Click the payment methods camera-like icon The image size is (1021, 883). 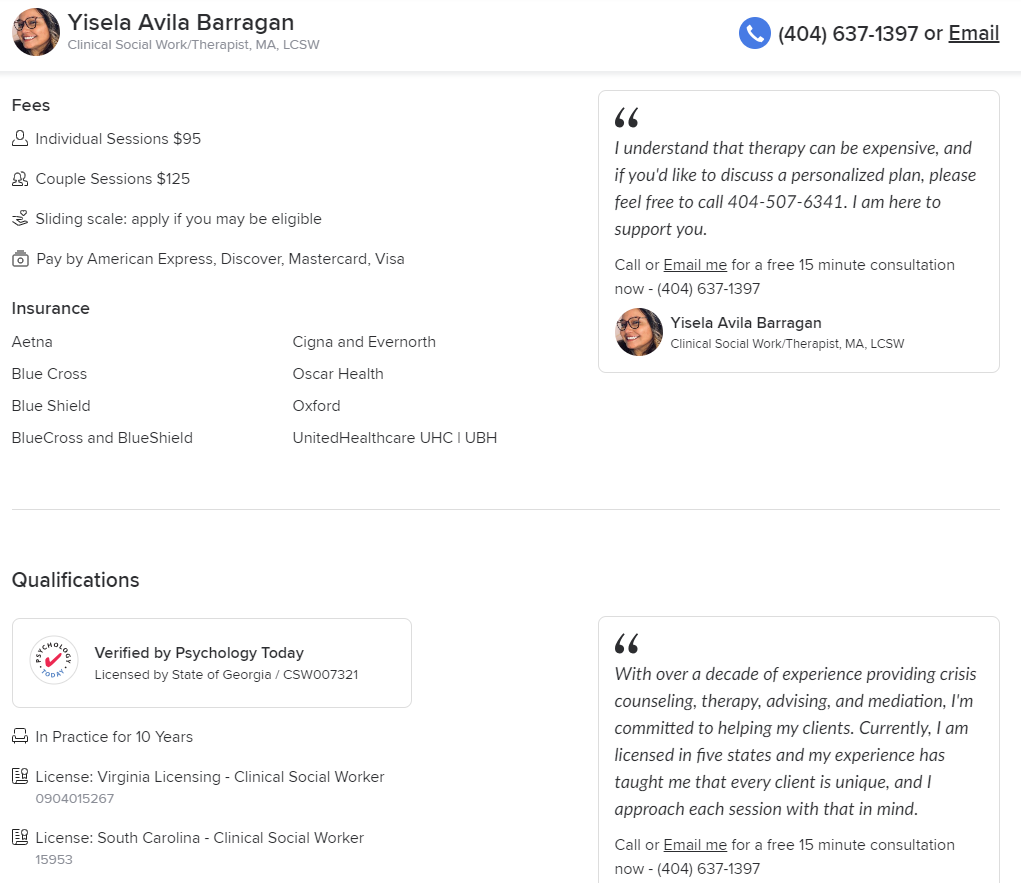tap(20, 259)
